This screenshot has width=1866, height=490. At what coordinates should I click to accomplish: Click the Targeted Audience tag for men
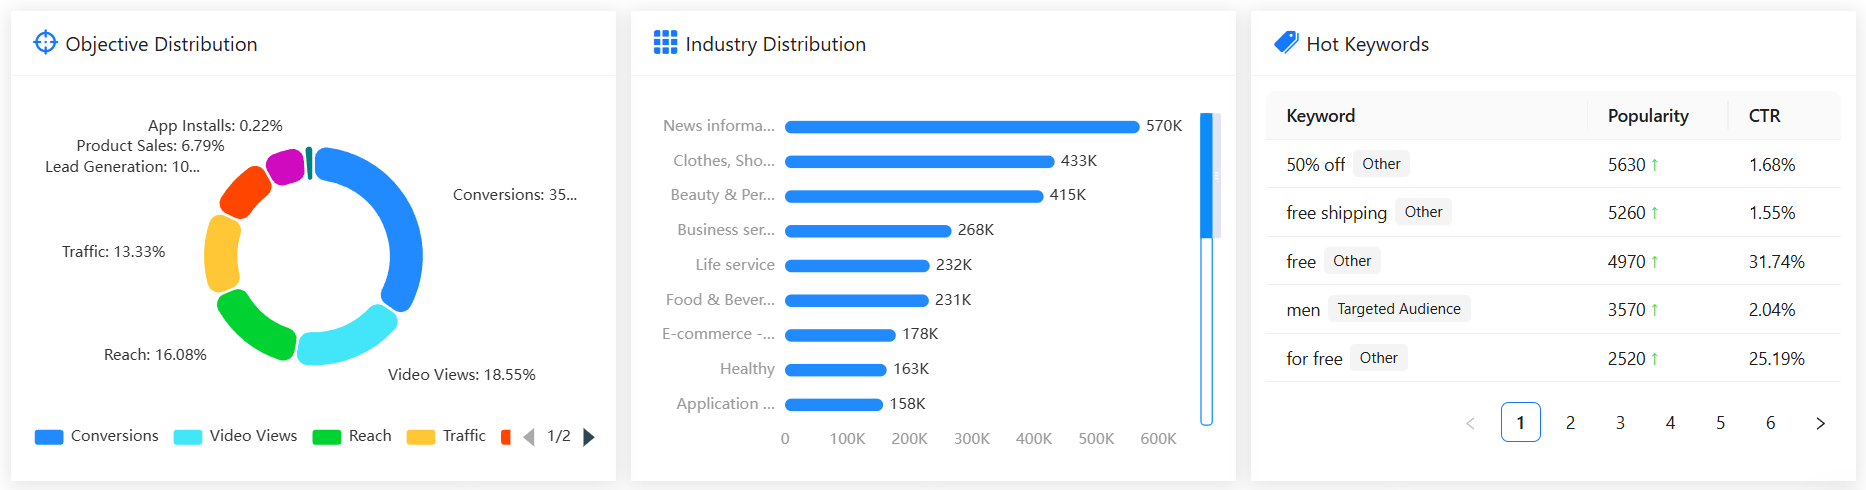click(1398, 309)
